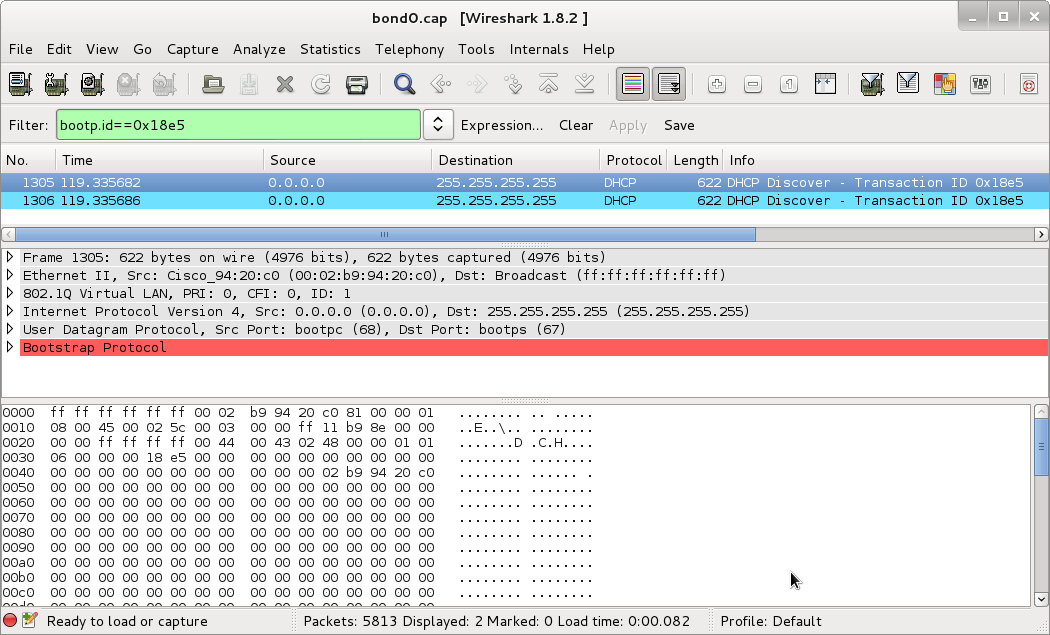Open the View menu
Image resolution: width=1050 pixels, height=635 pixels.
(102, 49)
